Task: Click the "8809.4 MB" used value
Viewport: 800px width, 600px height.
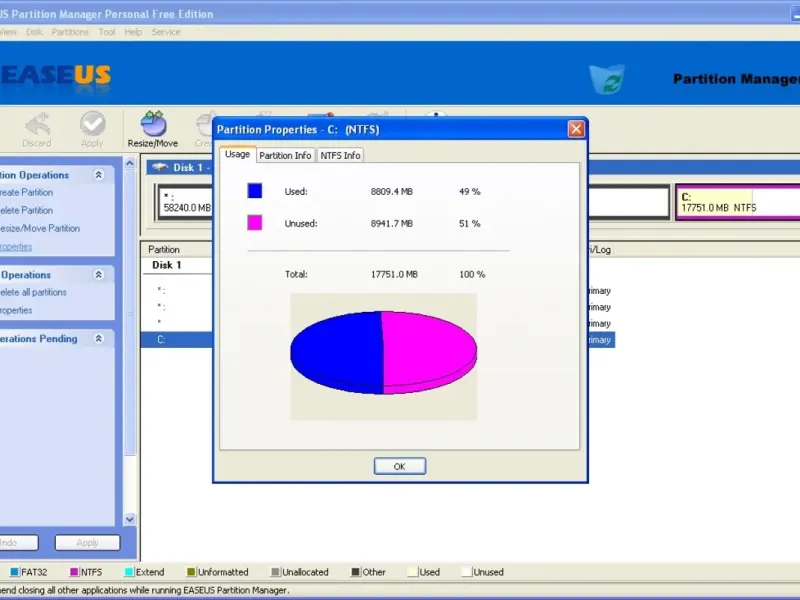Action: coord(392,192)
